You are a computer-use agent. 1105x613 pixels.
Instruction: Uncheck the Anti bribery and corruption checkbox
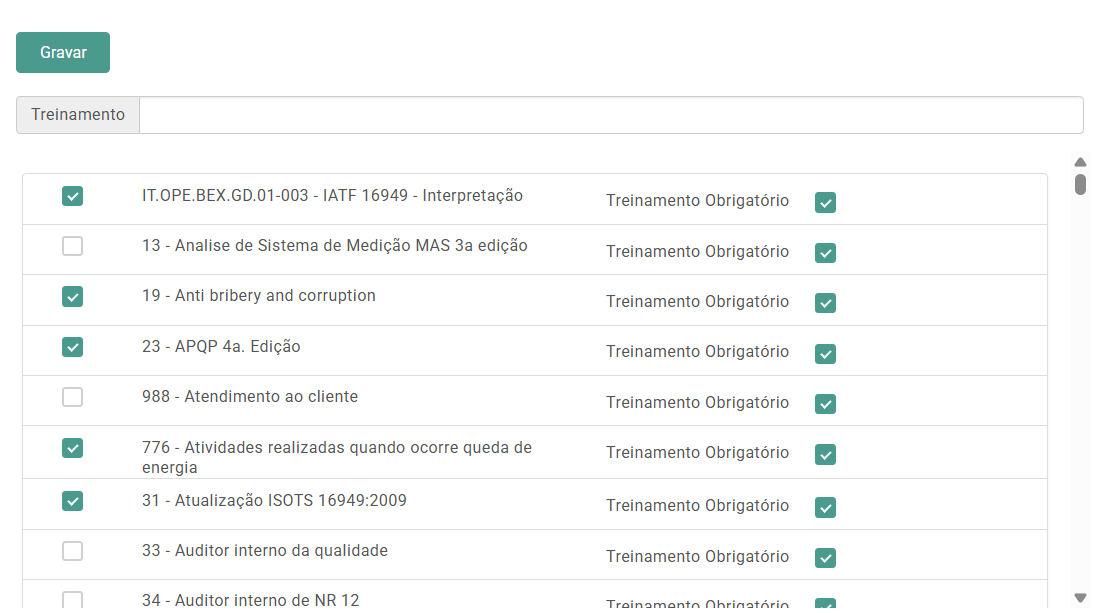click(x=72, y=297)
